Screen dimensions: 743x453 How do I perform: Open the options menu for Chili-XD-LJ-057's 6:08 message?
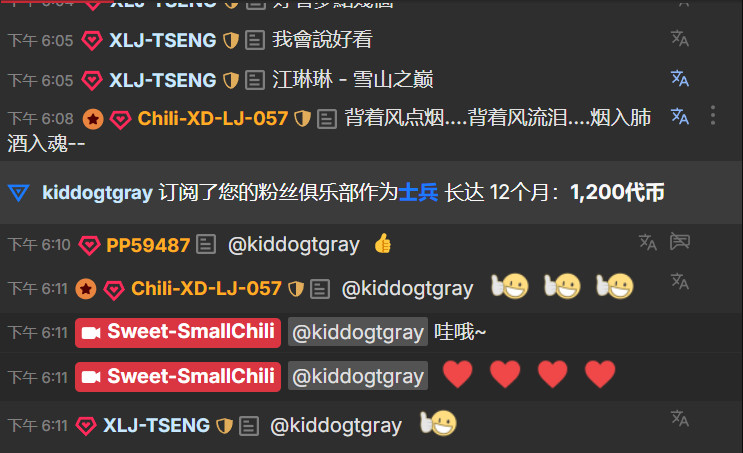[x=713, y=115]
